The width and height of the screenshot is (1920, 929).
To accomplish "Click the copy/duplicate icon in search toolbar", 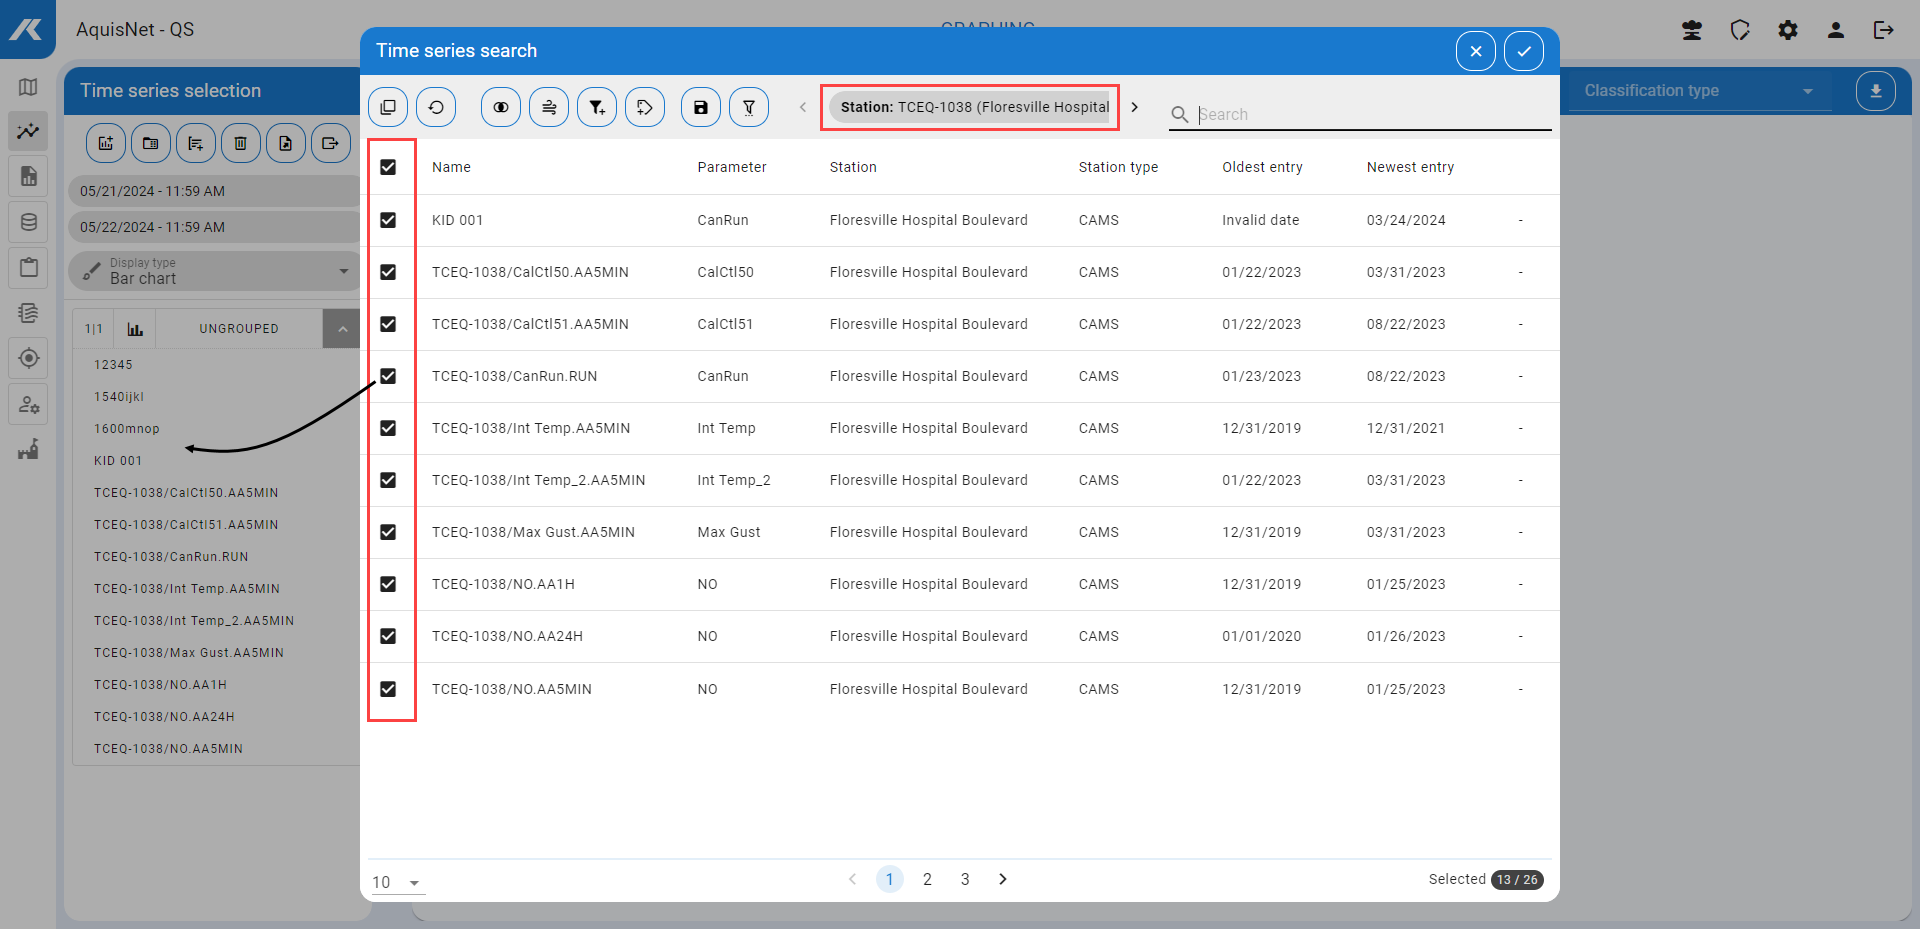I will coord(388,107).
